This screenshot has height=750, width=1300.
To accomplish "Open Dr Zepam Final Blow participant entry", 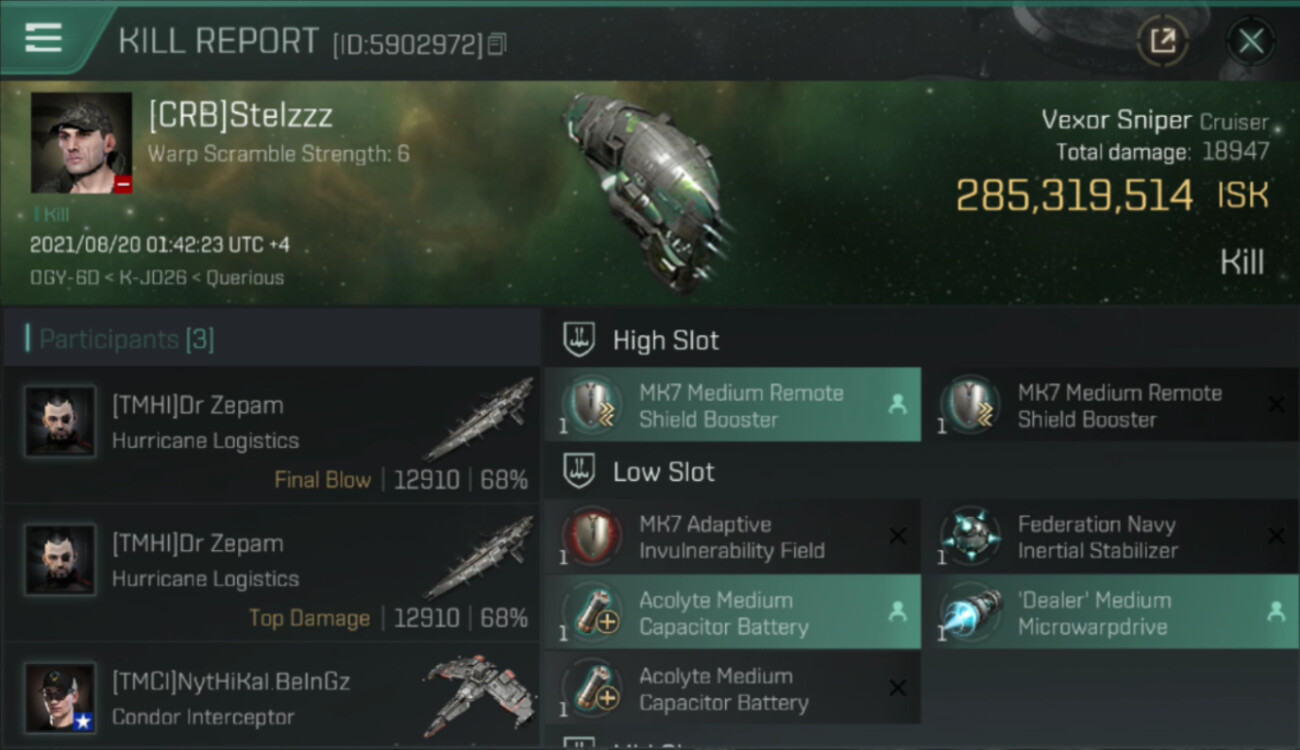I will 271,436.
